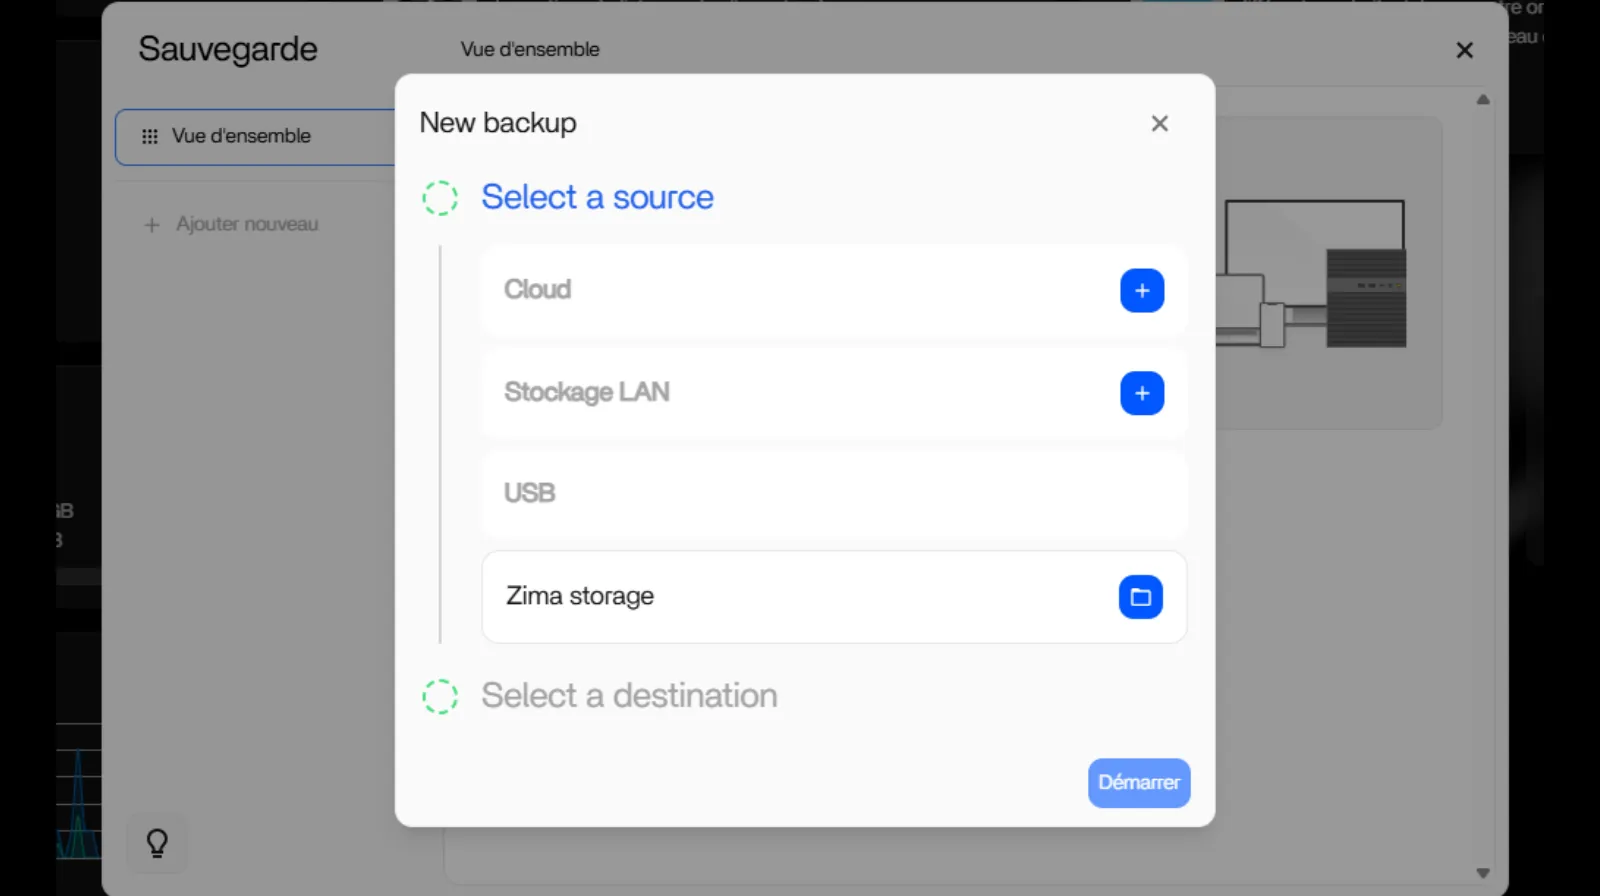Add a Stockage LAN source via the plus icon

[1141, 393]
